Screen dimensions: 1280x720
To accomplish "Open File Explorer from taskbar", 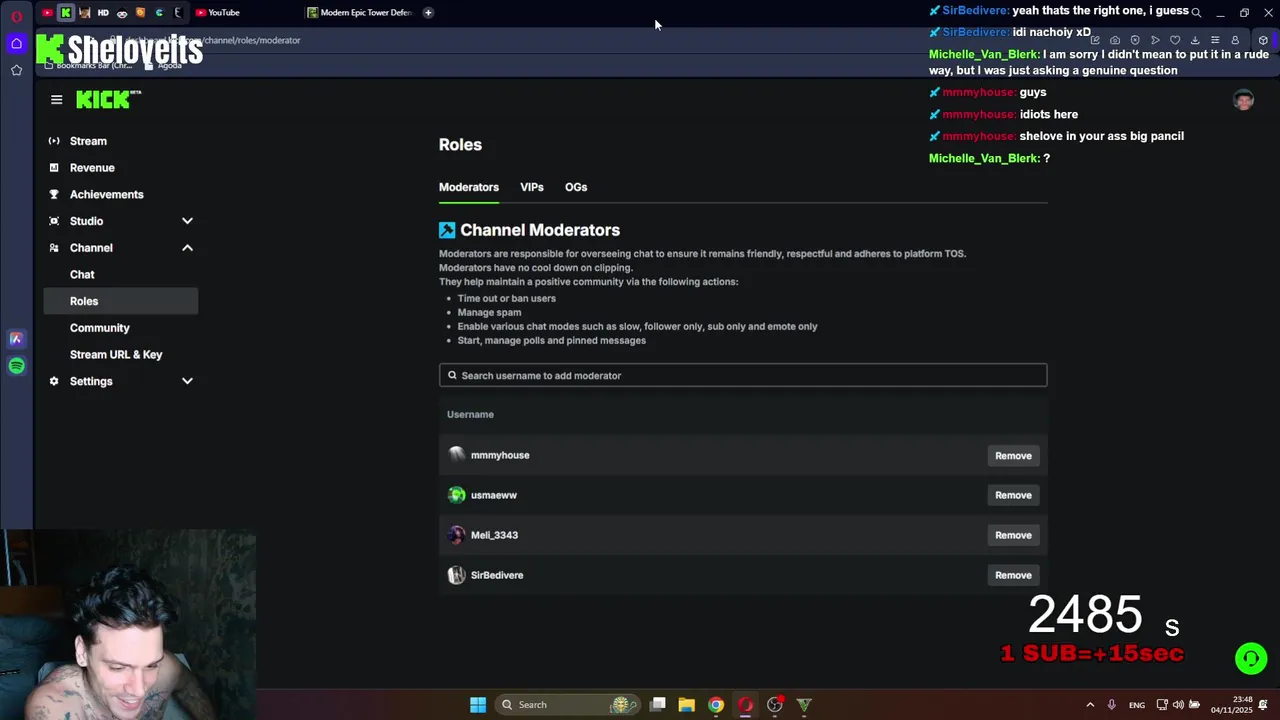I will (687, 705).
